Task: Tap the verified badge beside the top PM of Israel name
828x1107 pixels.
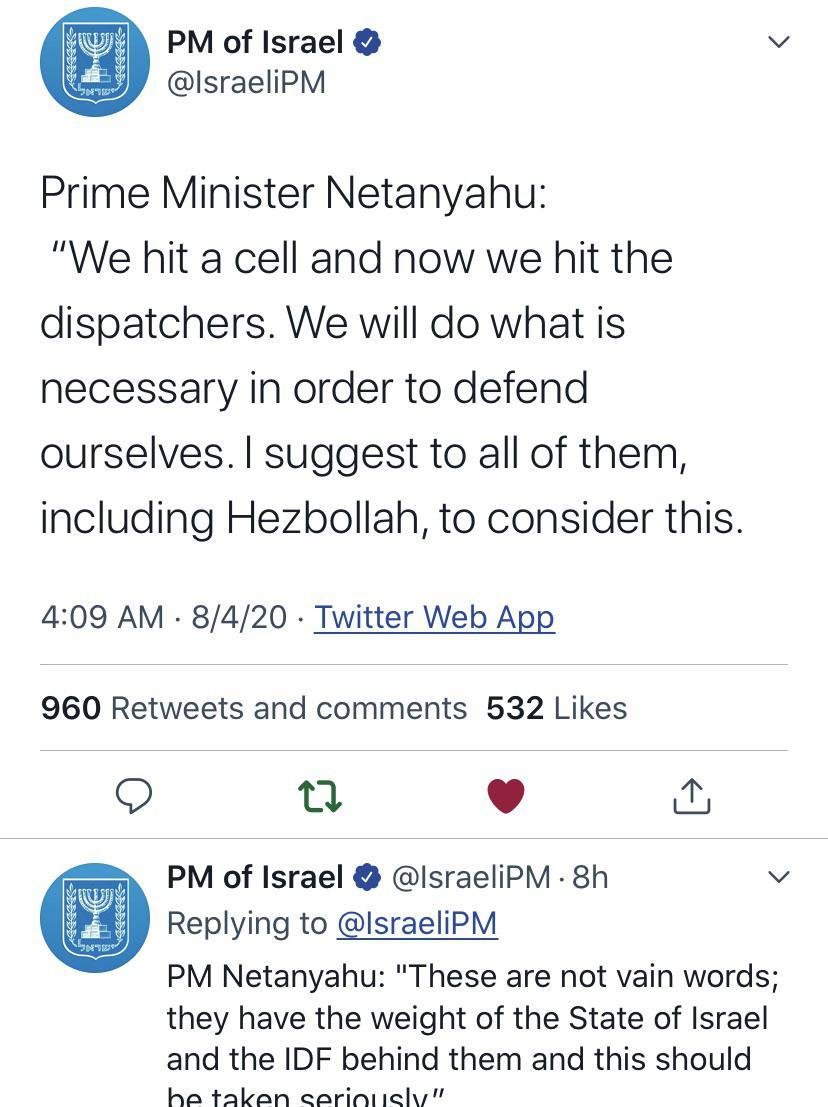Action: (x=367, y=43)
